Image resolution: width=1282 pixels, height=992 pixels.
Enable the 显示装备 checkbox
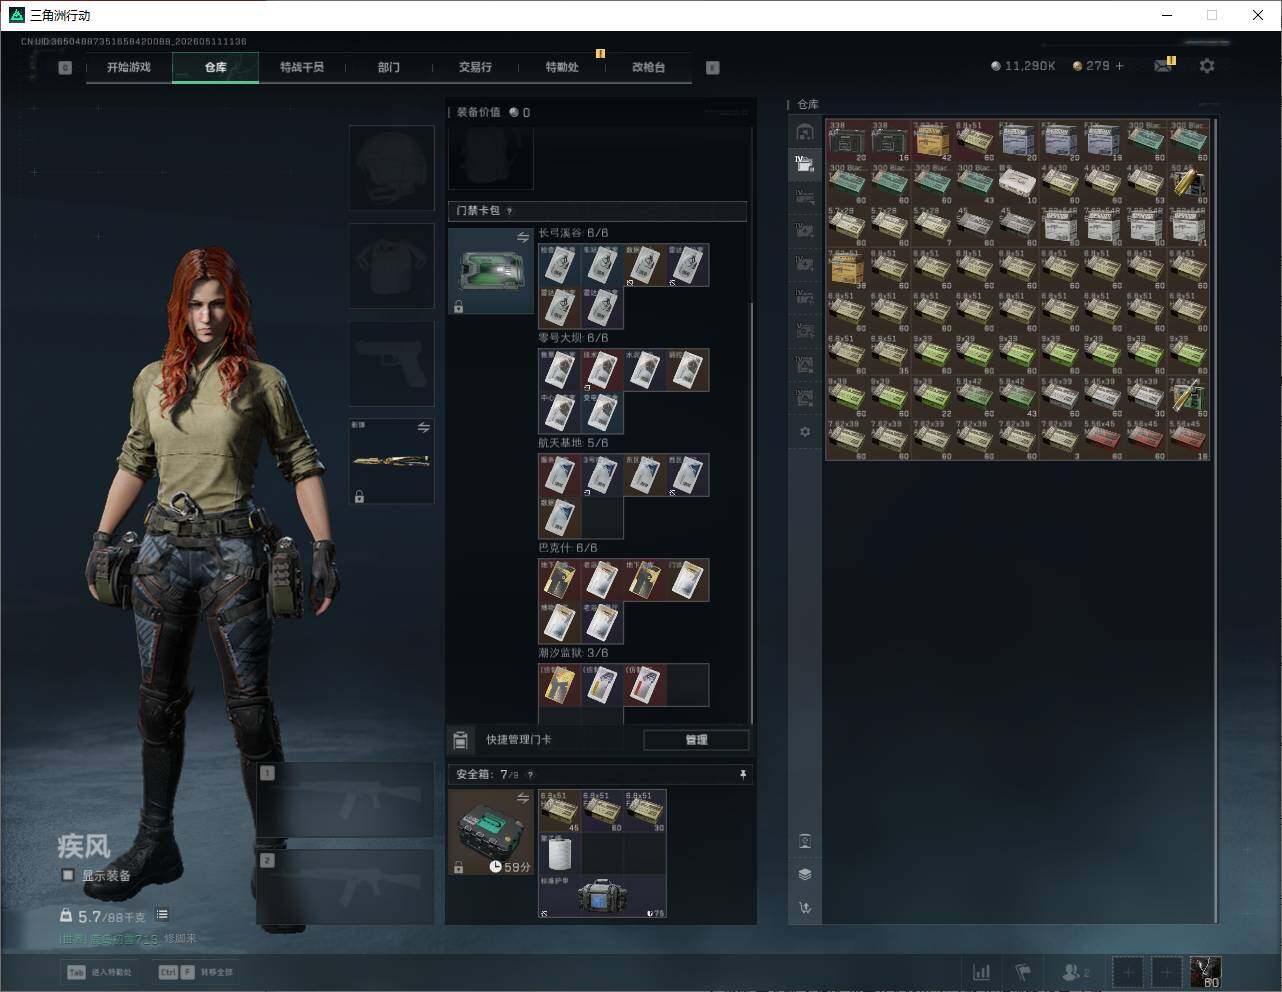[x=68, y=875]
